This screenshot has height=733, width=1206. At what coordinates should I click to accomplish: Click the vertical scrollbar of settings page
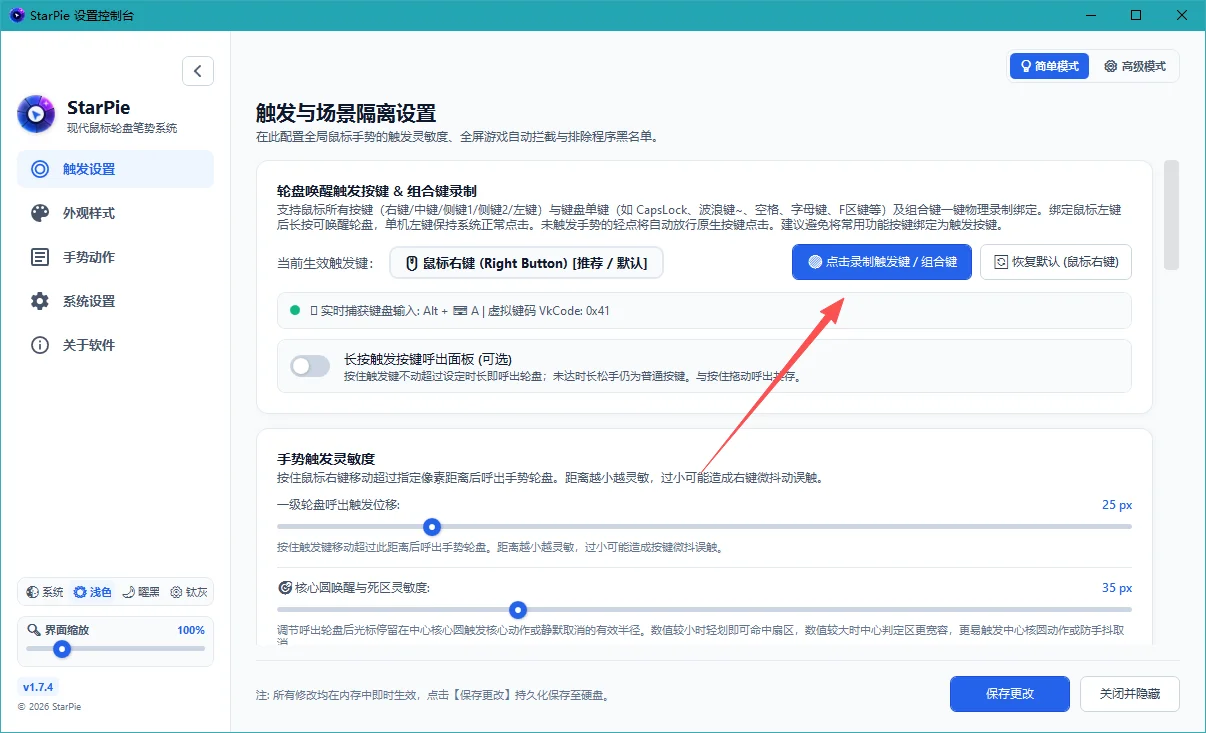tap(1171, 214)
